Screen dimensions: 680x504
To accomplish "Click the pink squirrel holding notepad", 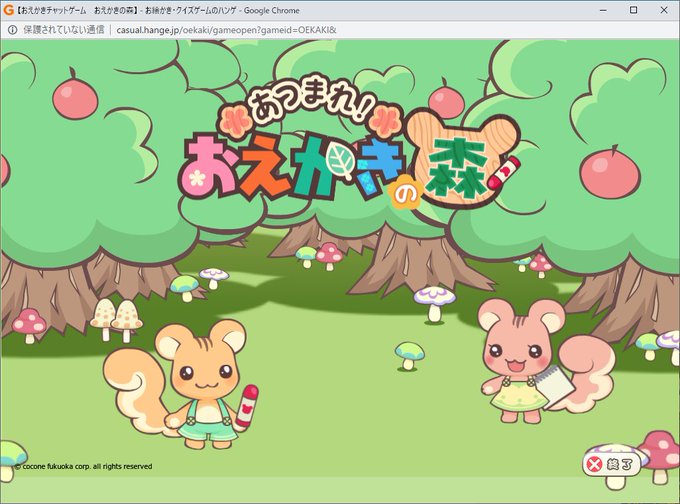I will click(x=544, y=361).
